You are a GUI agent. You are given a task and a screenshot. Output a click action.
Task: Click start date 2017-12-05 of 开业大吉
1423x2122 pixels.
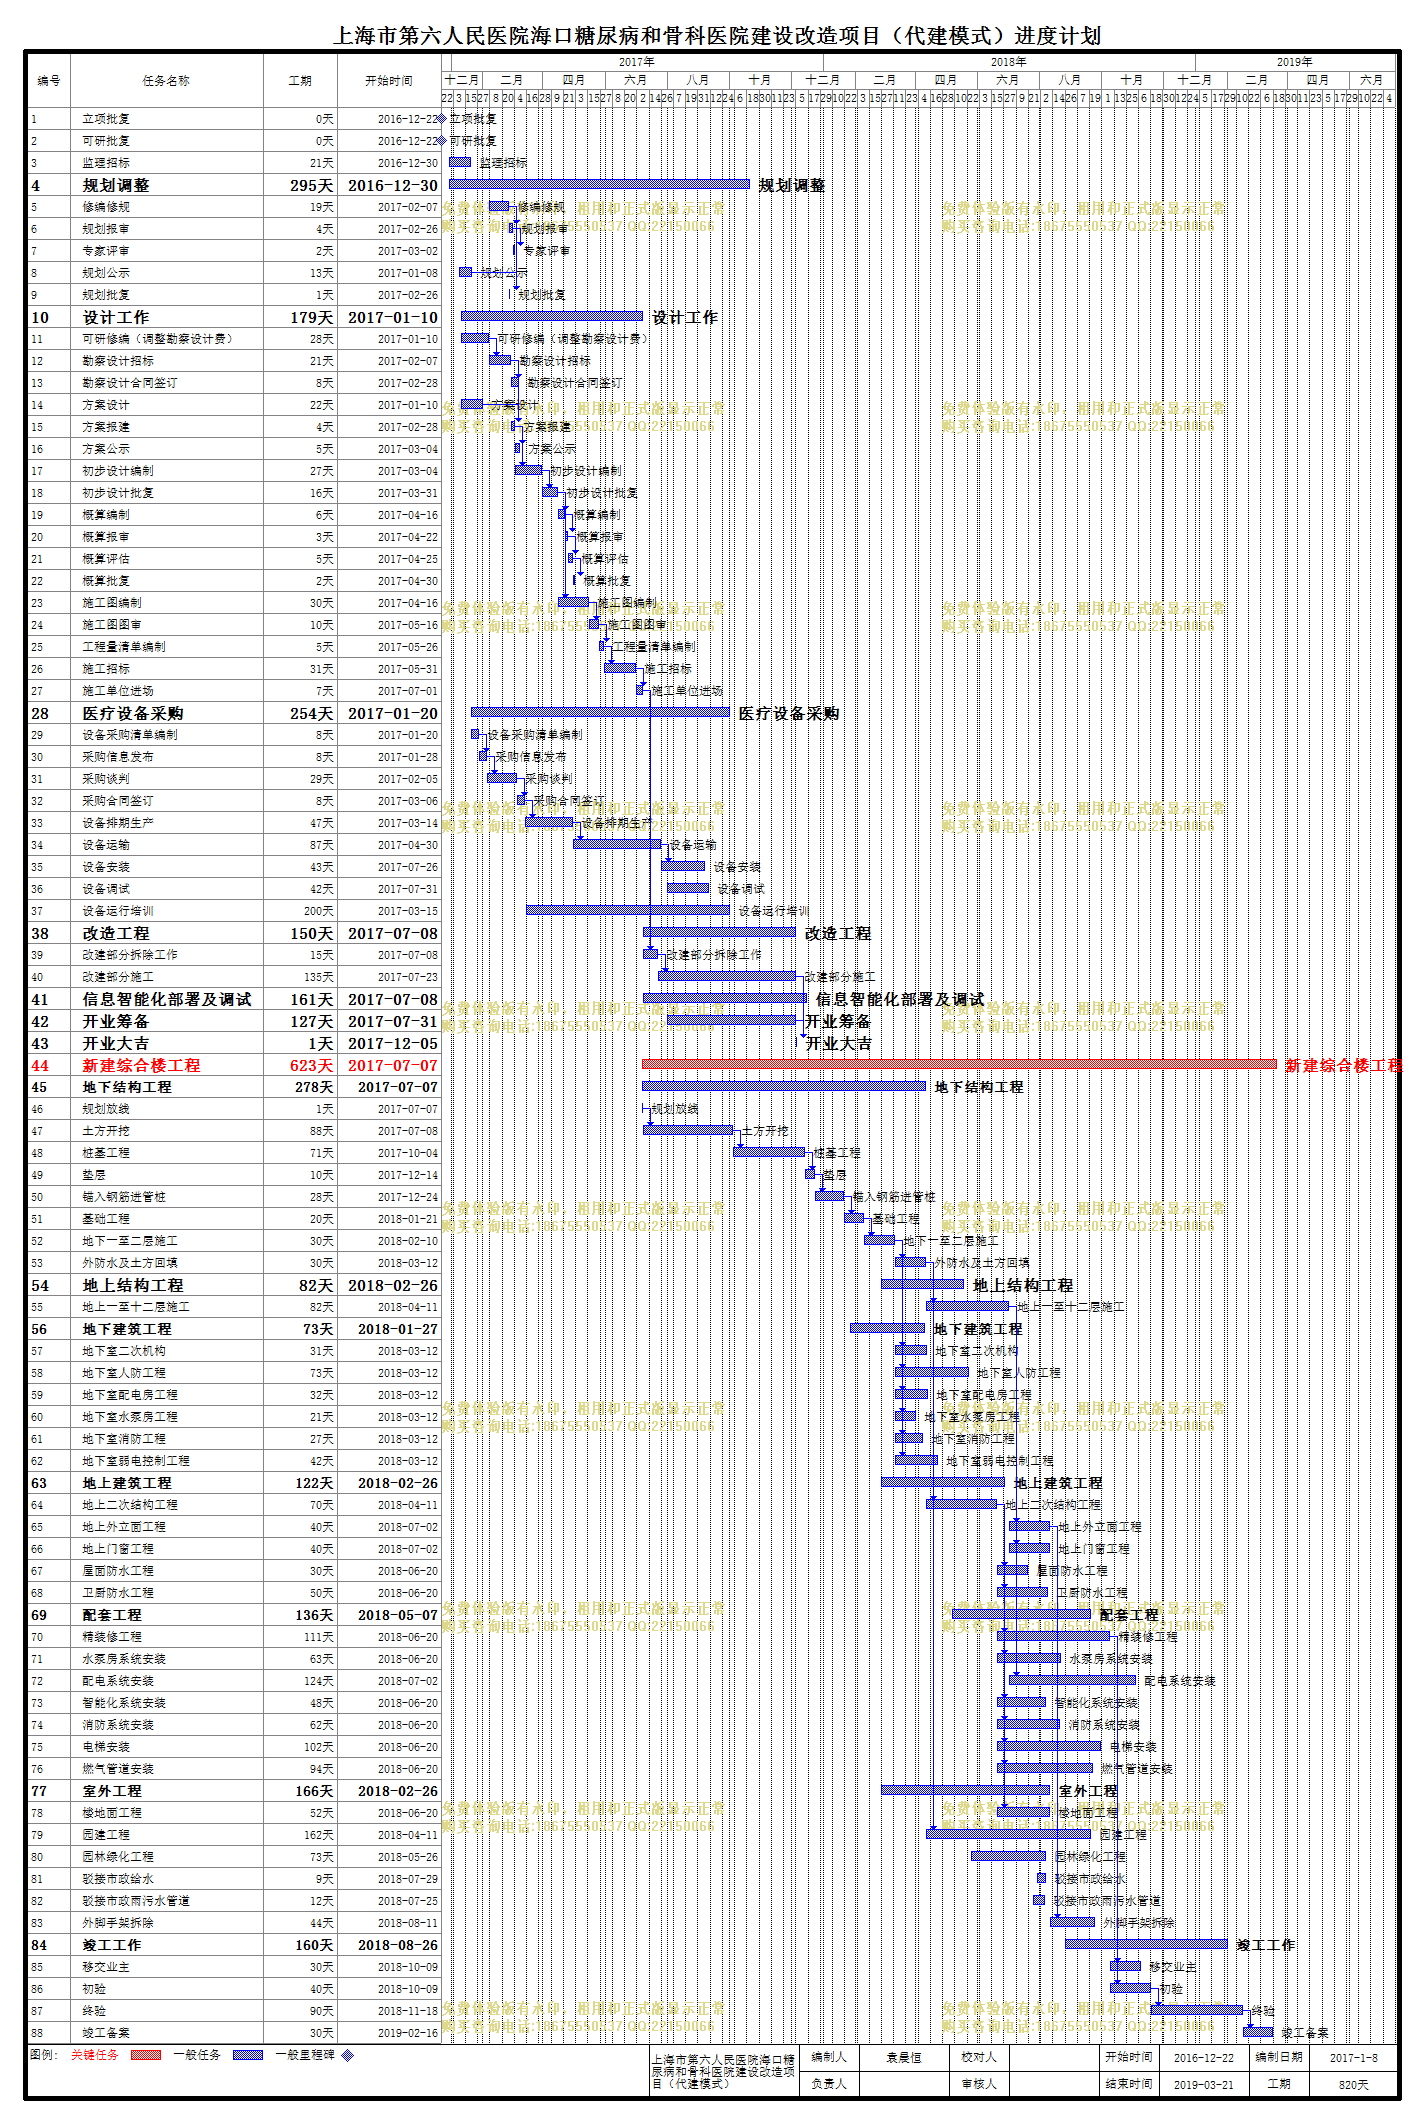tap(392, 1043)
